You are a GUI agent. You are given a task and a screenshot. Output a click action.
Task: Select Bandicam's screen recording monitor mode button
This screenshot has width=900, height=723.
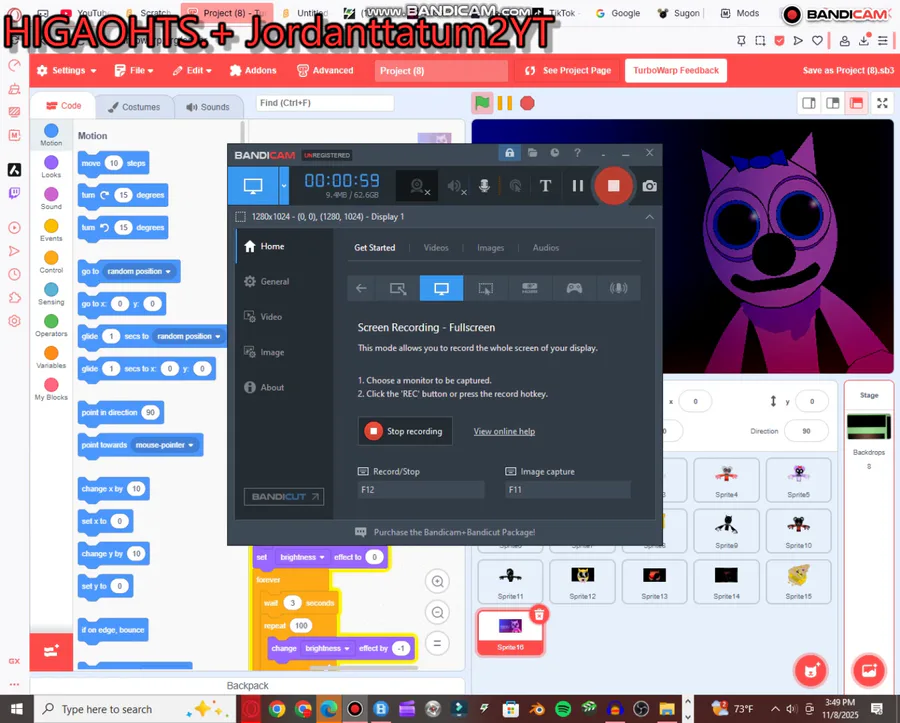coord(253,185)
